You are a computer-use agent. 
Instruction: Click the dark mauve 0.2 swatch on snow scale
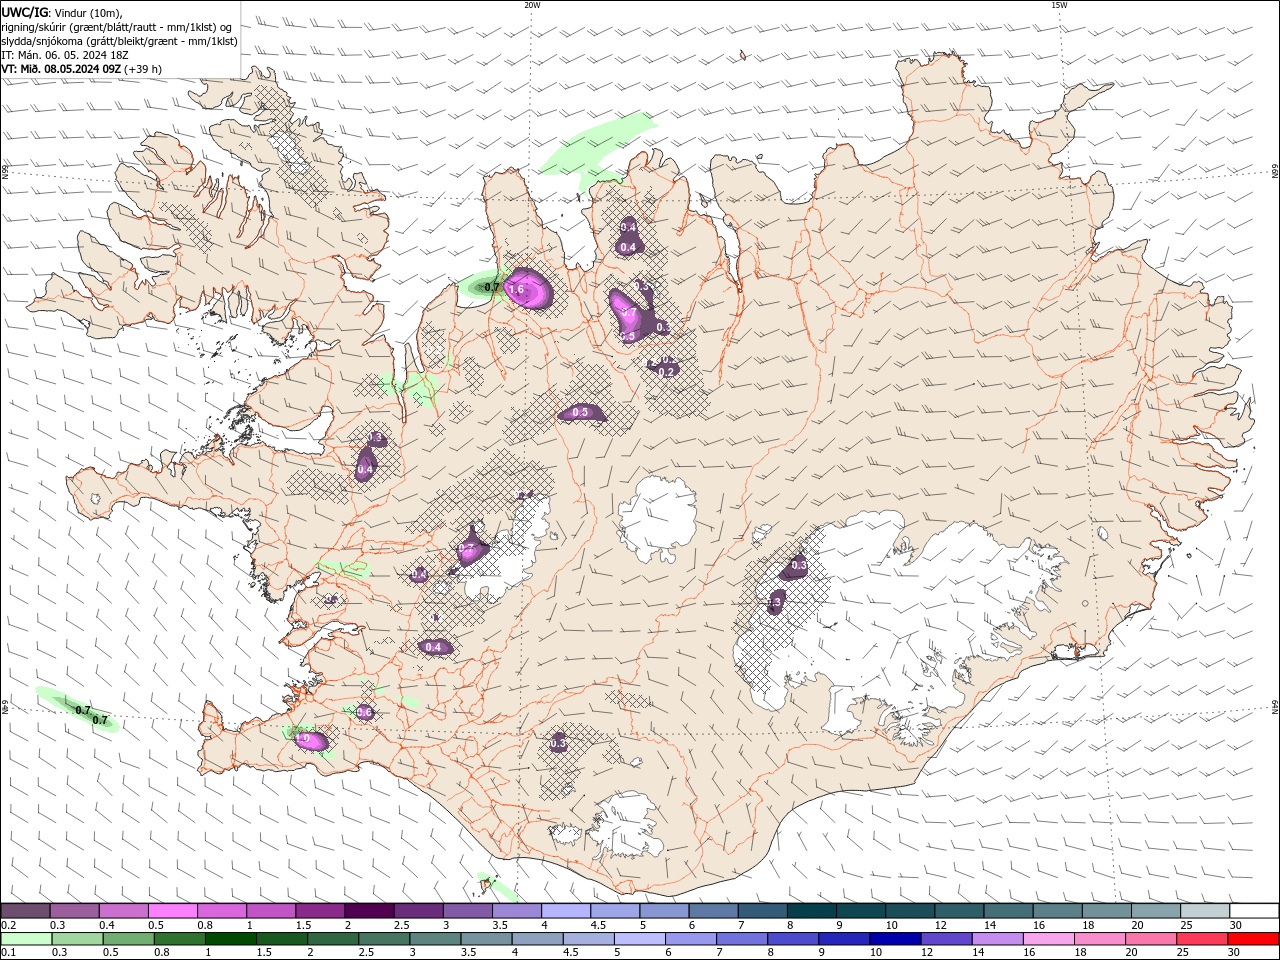click(x=25, y=911)
